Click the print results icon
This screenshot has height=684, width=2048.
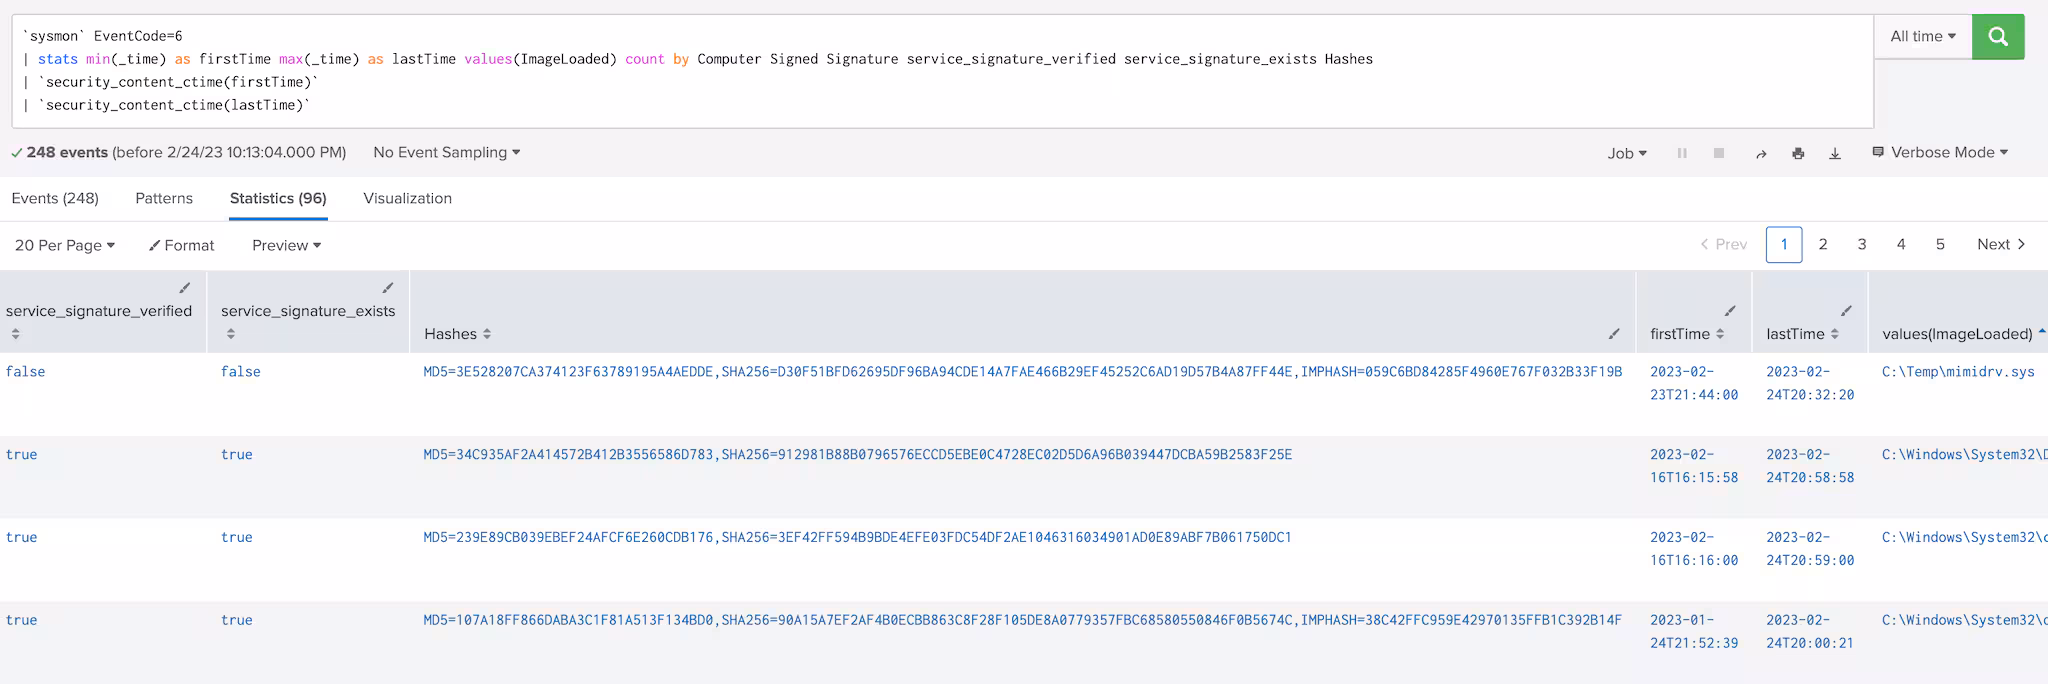click(1798, 153)
